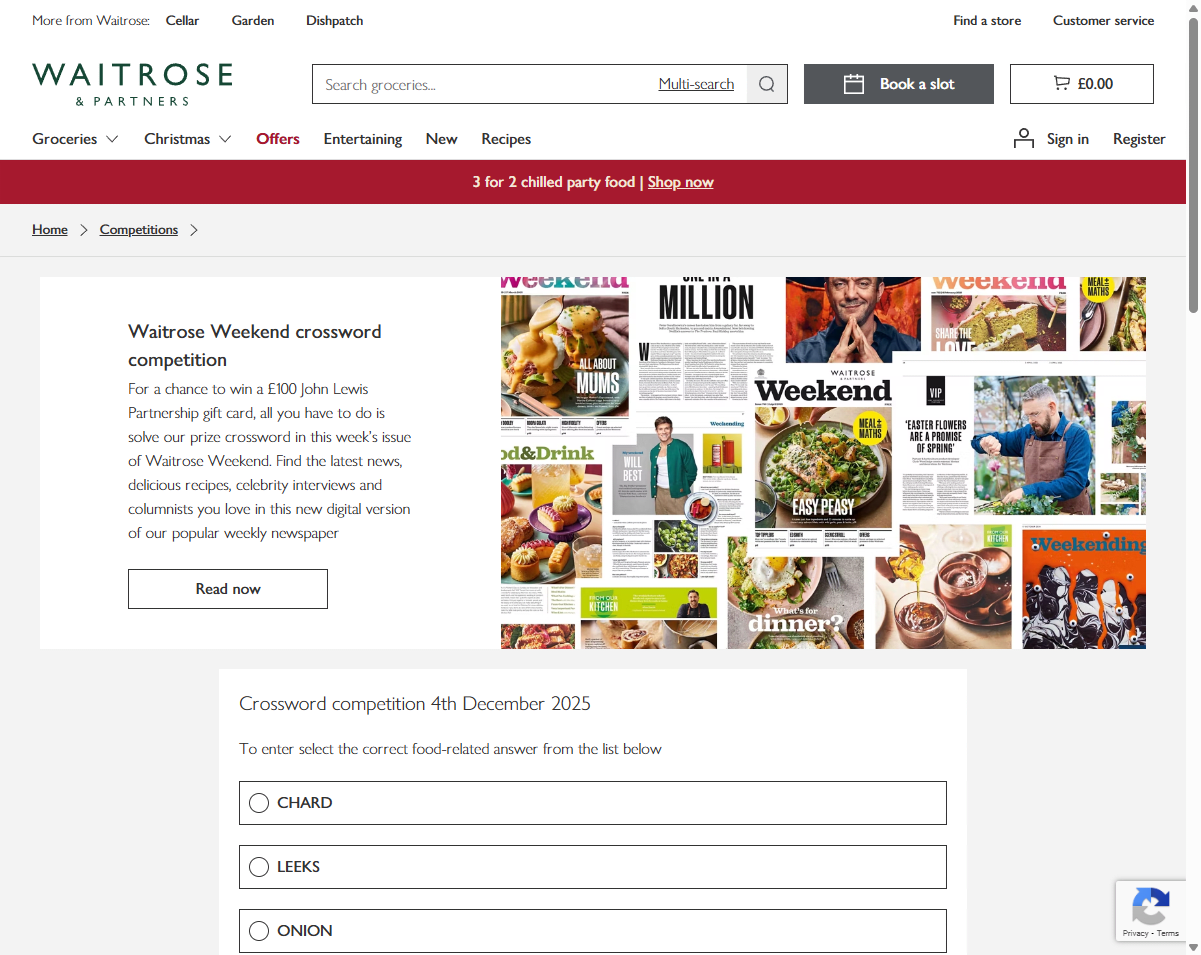This screenshot has width=1201, height=955.
Task: Click the page vertical scrollbar
Action: pos(1193,477)
